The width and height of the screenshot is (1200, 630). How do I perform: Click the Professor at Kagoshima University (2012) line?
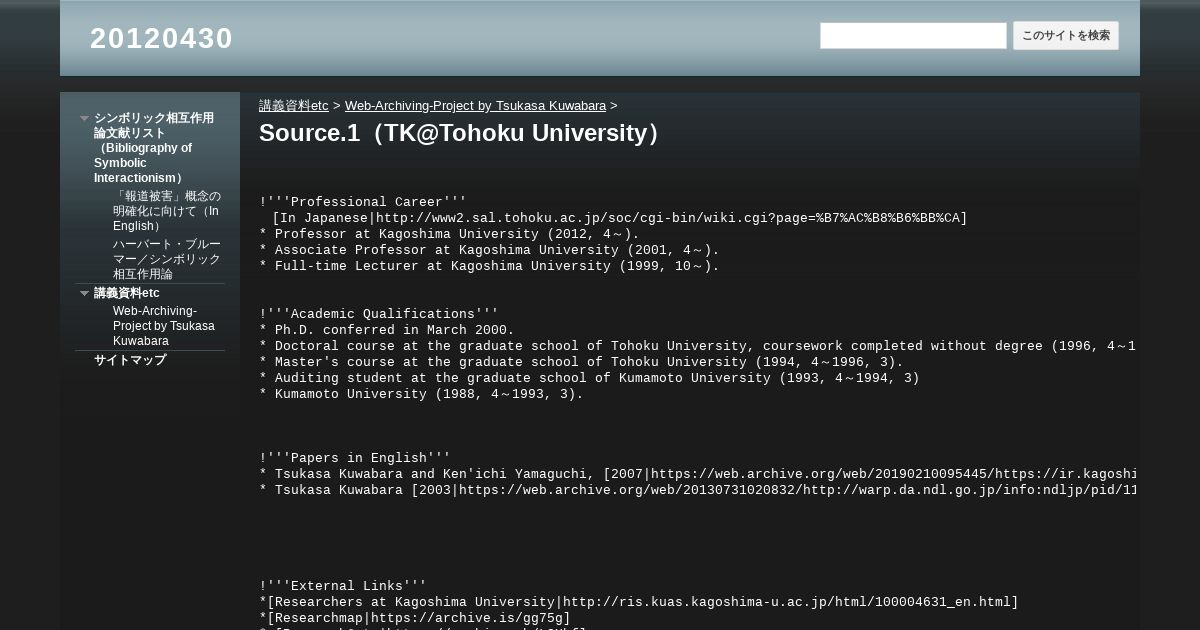tap(449, 234)
